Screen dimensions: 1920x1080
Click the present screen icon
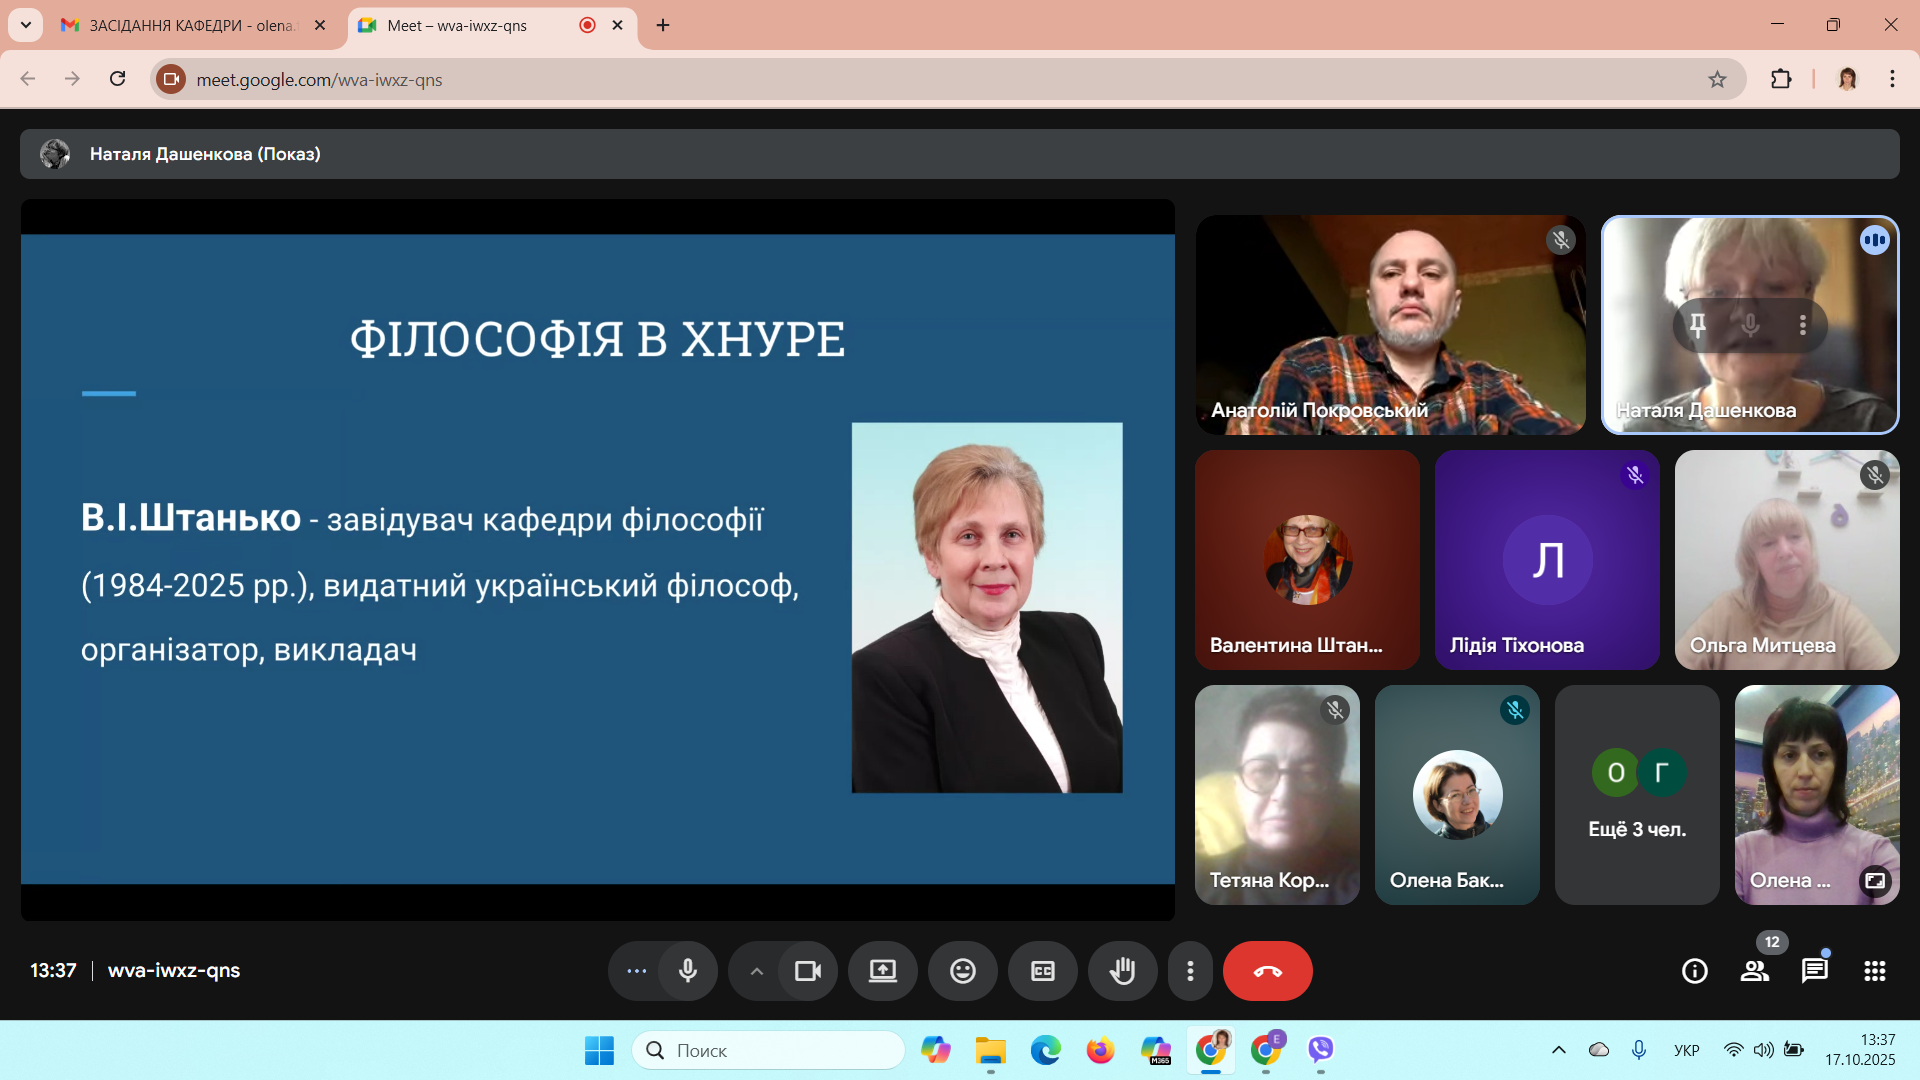pos(882,971)
